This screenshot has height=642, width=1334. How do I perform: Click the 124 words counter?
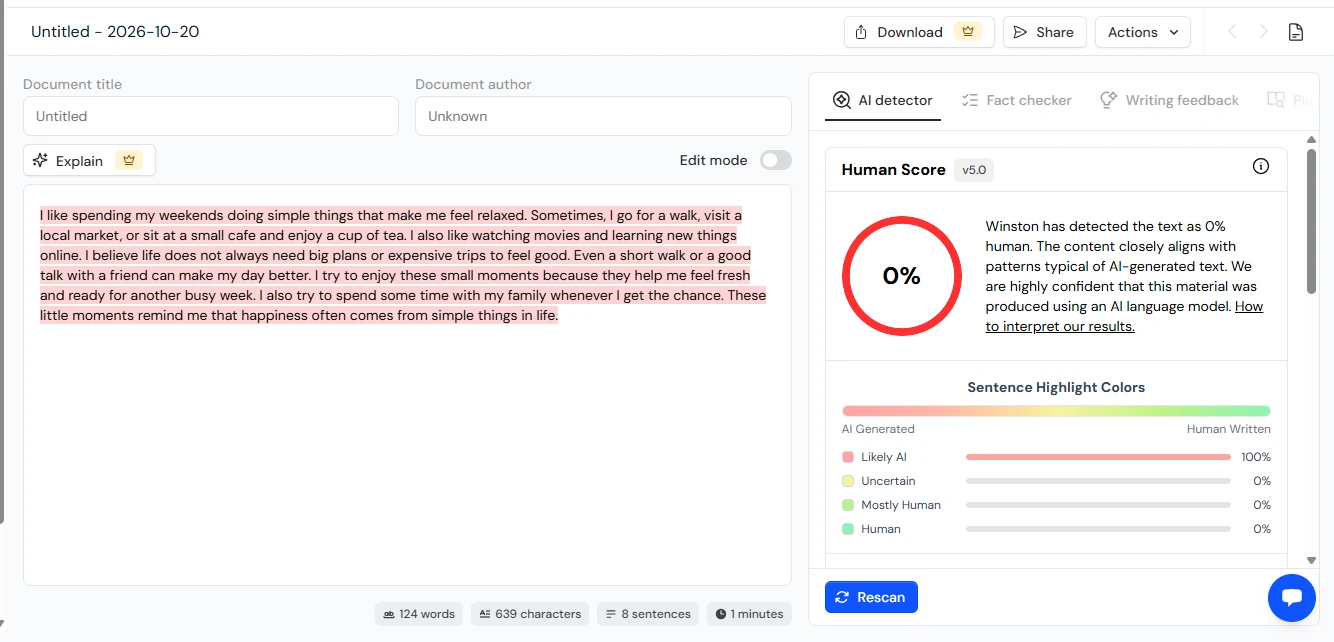click(x=419, y=614)
